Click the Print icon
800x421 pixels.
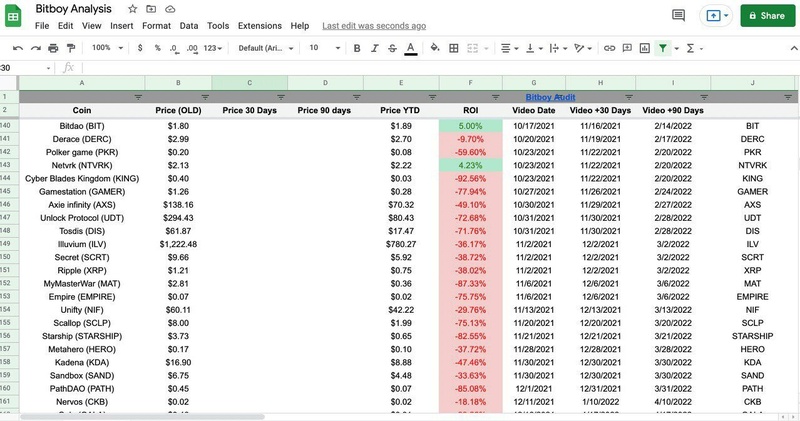pos(53,48)
